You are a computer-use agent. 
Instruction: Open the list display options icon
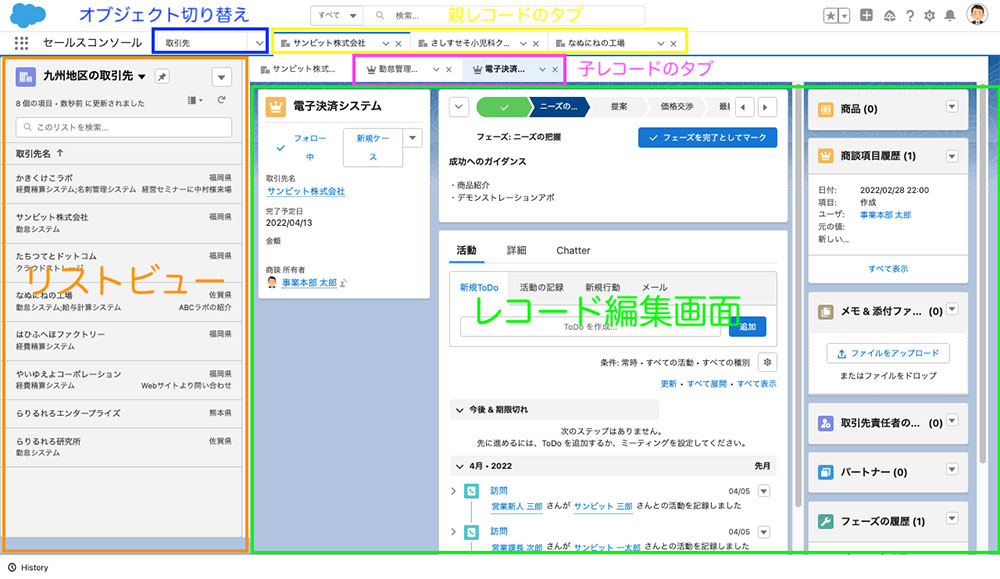click(x=195, y=100)
